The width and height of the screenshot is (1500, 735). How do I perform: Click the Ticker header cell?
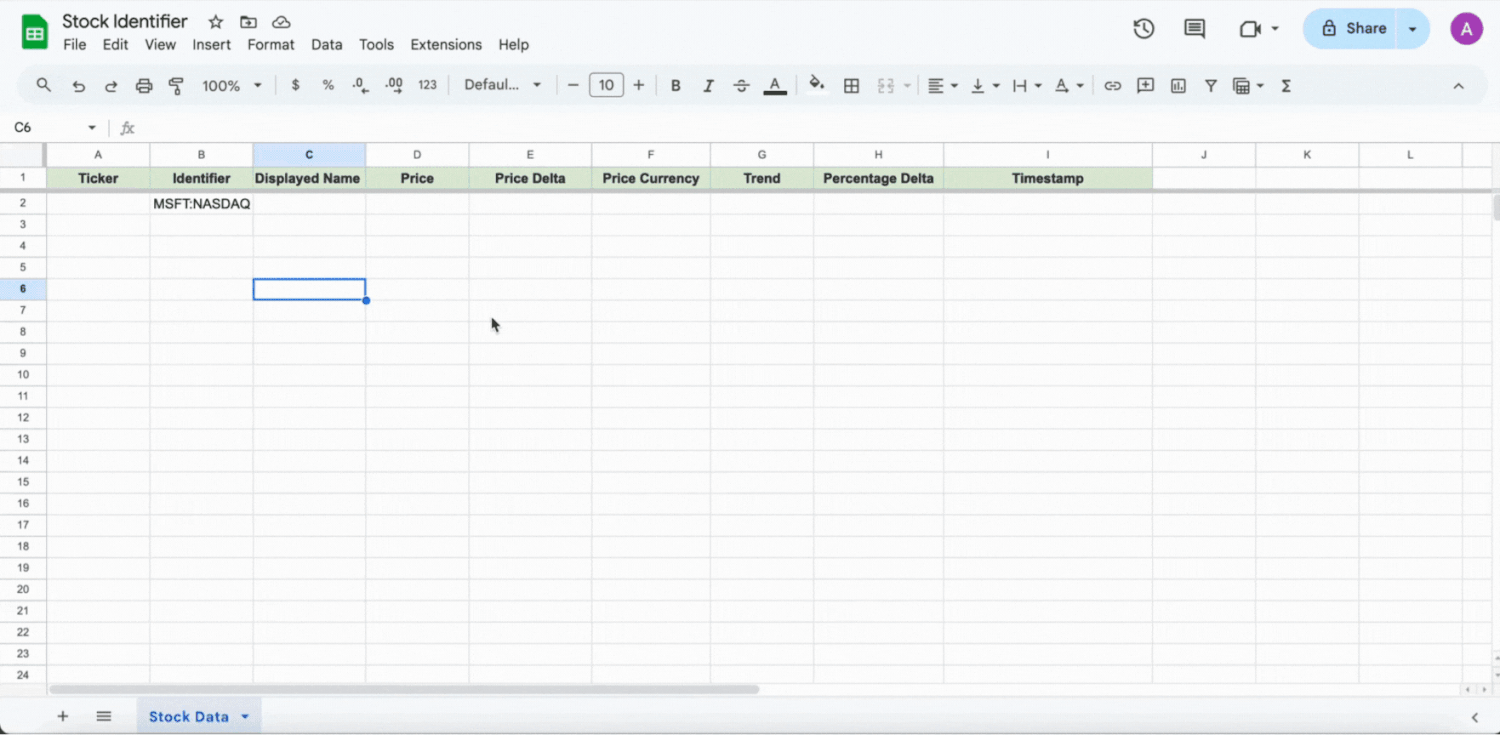[x=98, y=178]
